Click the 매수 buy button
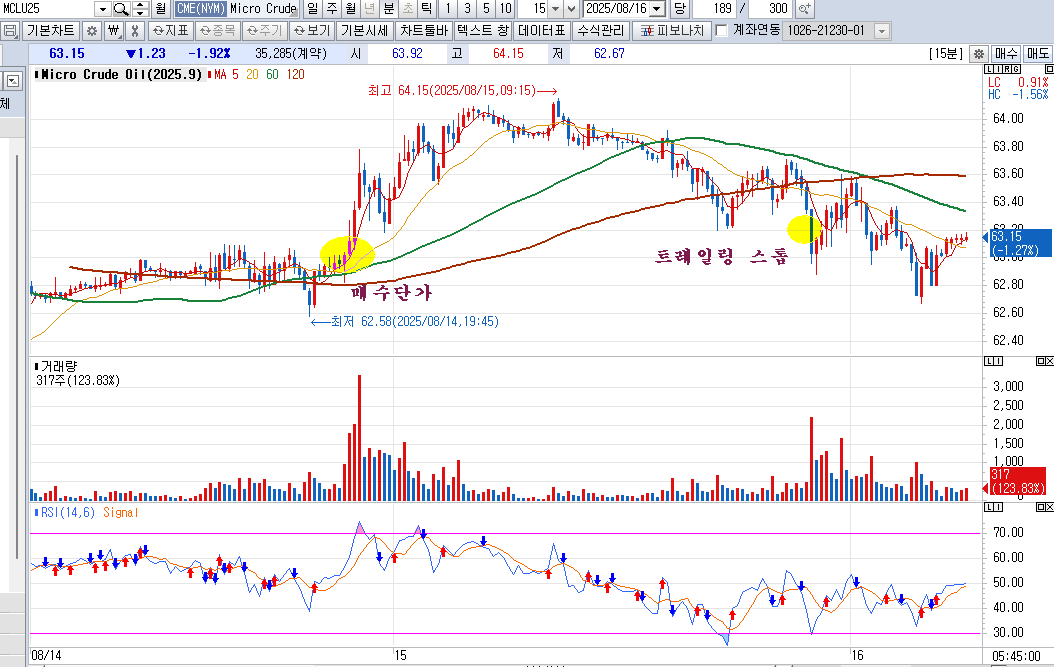Screen dimensions: 1054x667 (1006, 54)
